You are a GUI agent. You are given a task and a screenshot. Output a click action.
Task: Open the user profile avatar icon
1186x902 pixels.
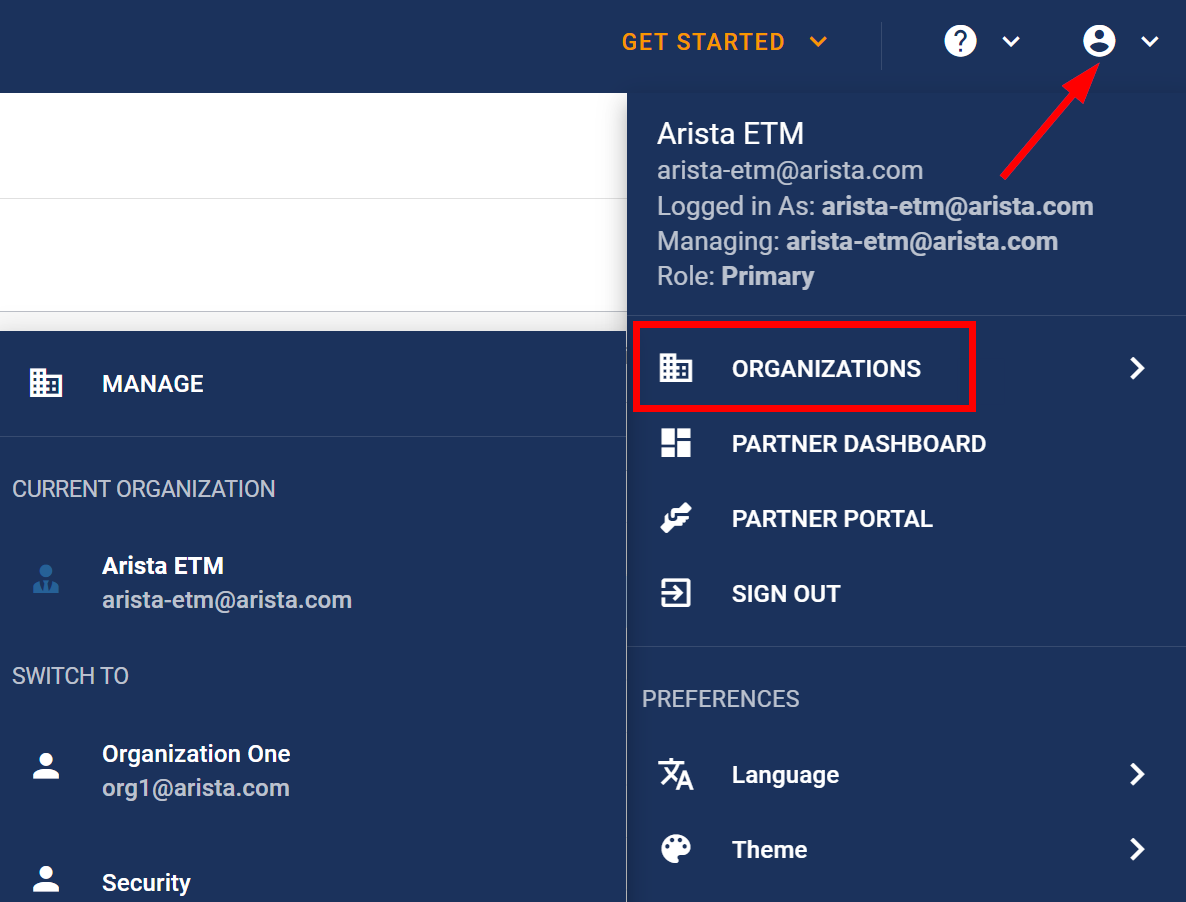[1099, 41]
